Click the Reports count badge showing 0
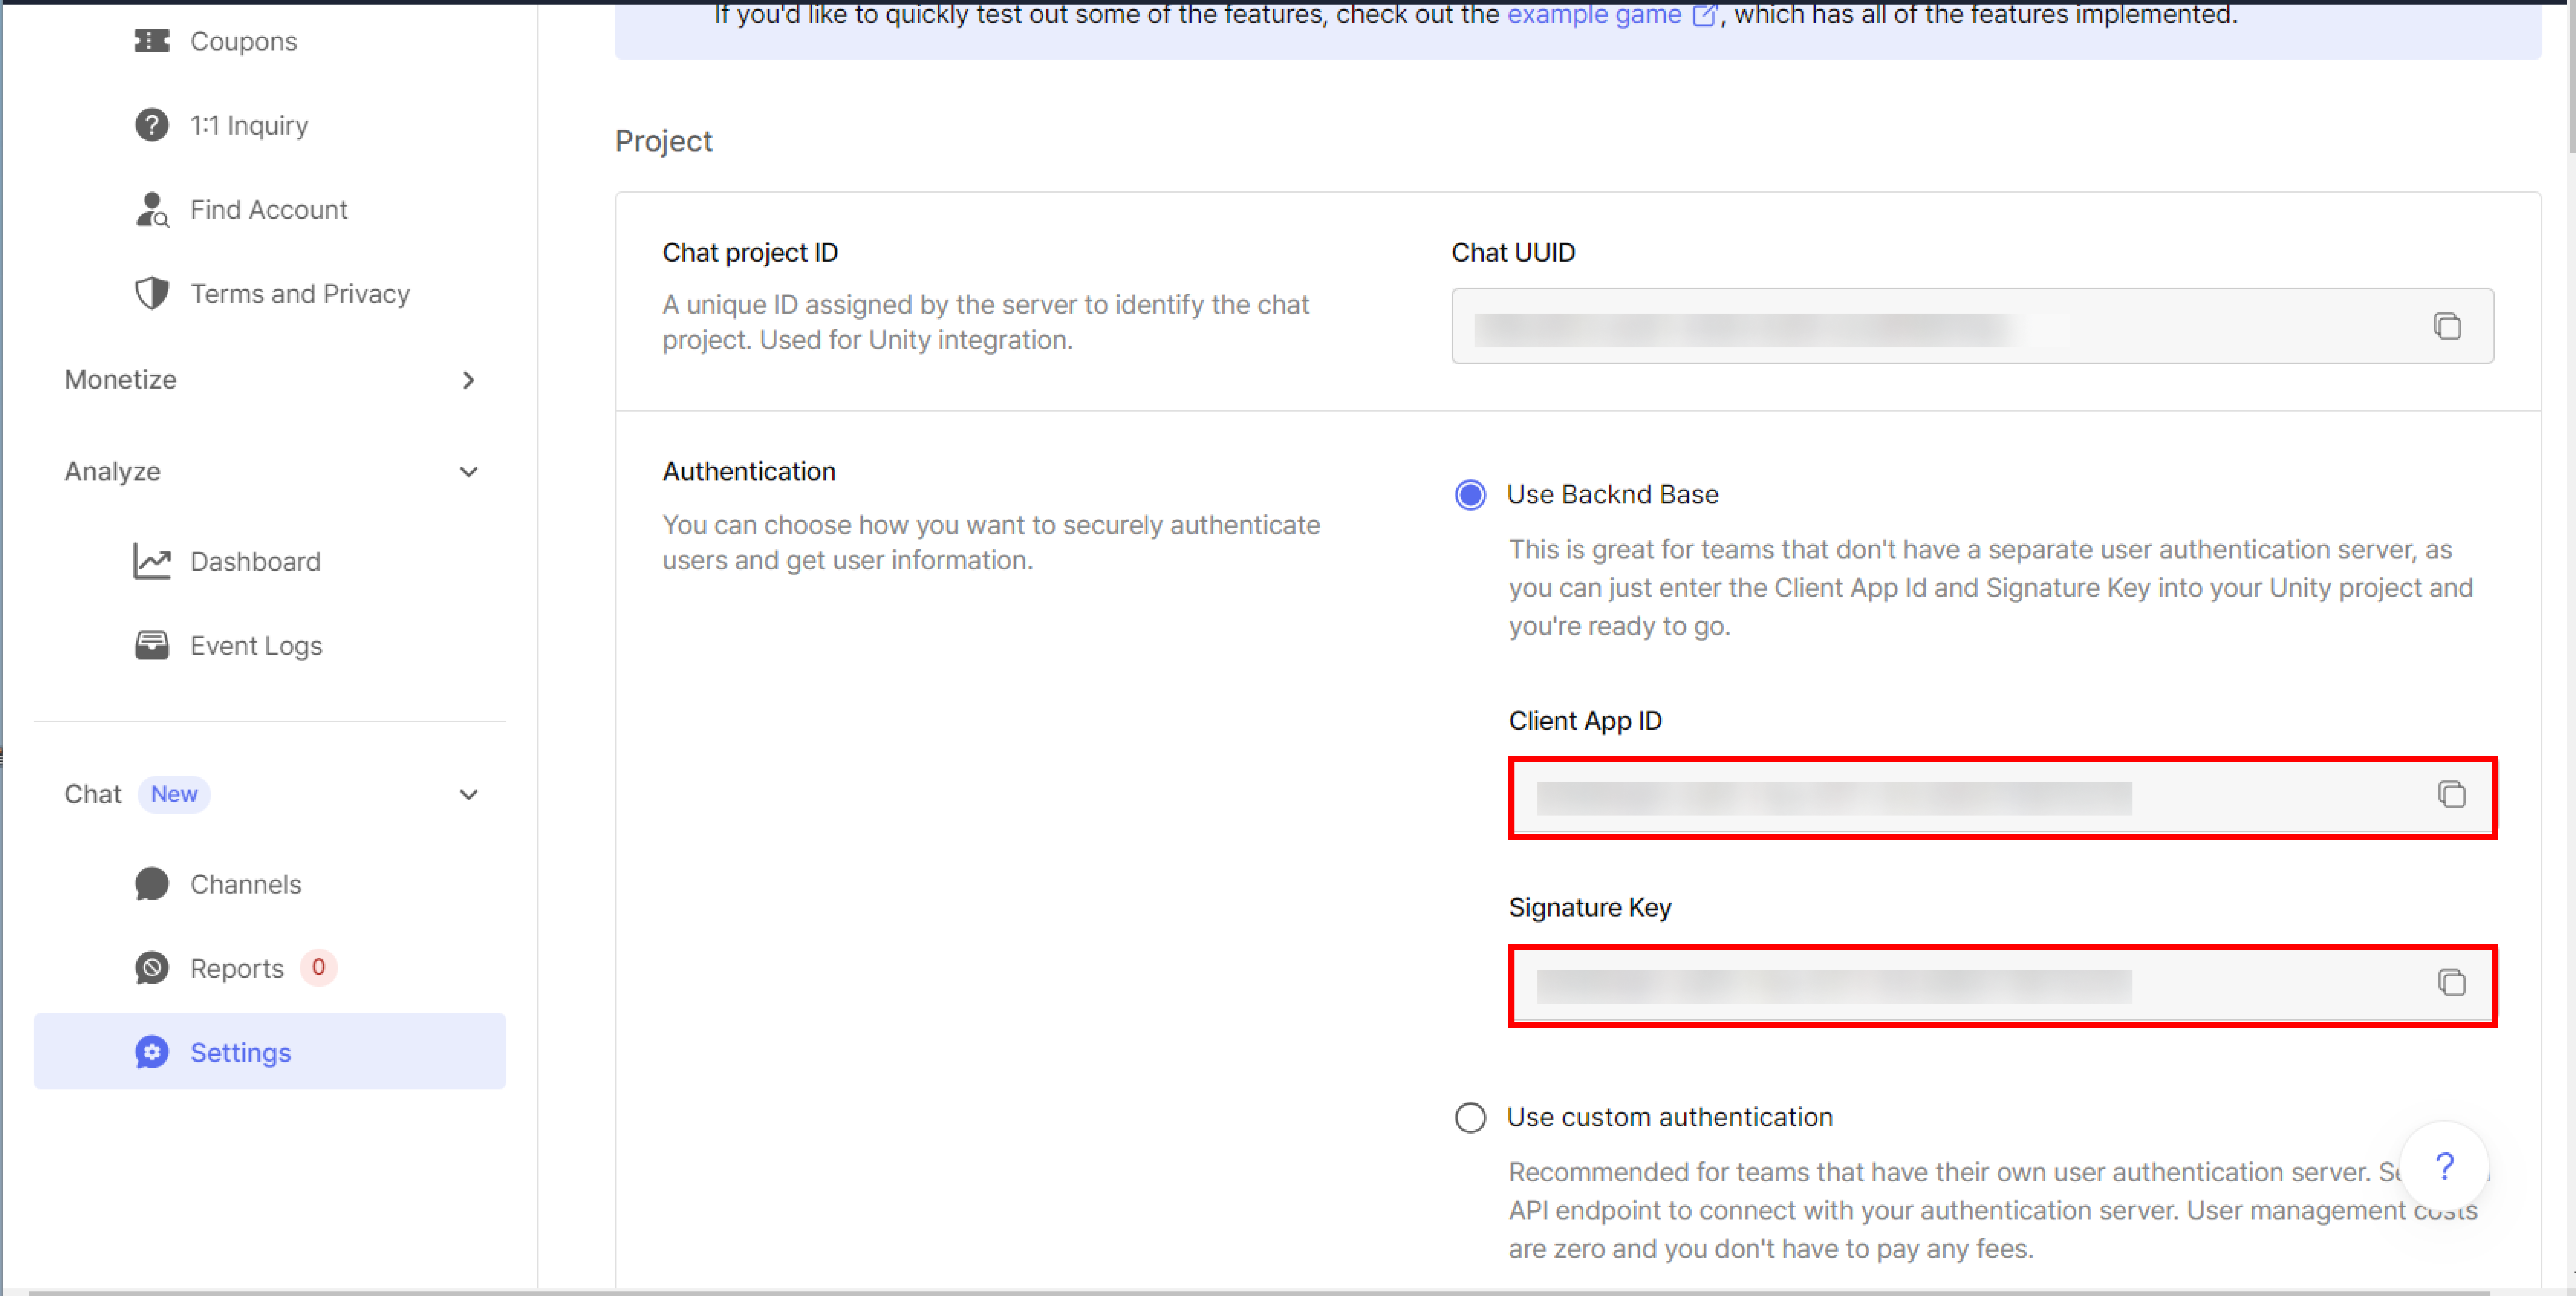This screenshot has width=2576, height=1296. [318, 967]
